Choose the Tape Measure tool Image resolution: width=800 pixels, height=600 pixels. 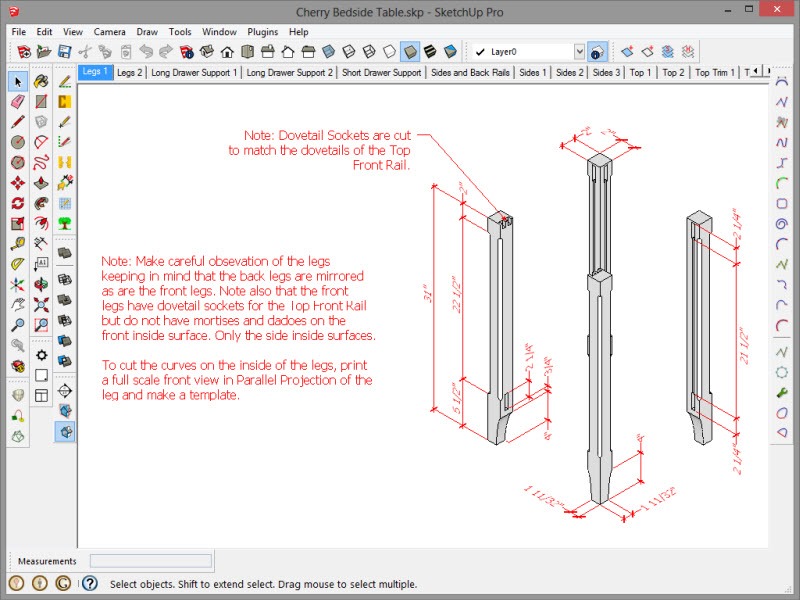[x=18, y=243]
